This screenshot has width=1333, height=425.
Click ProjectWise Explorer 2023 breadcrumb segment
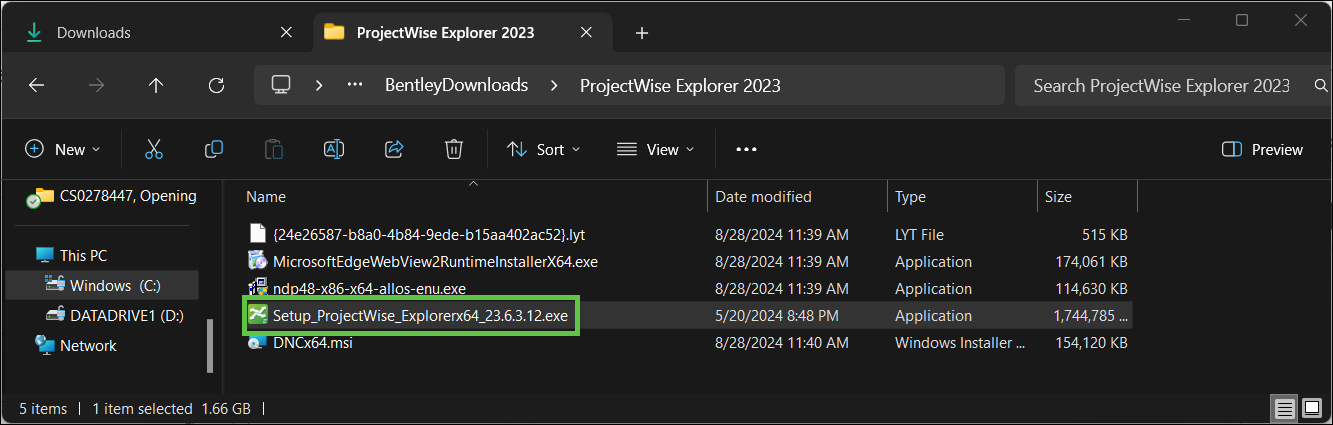(x=680, y=85)
